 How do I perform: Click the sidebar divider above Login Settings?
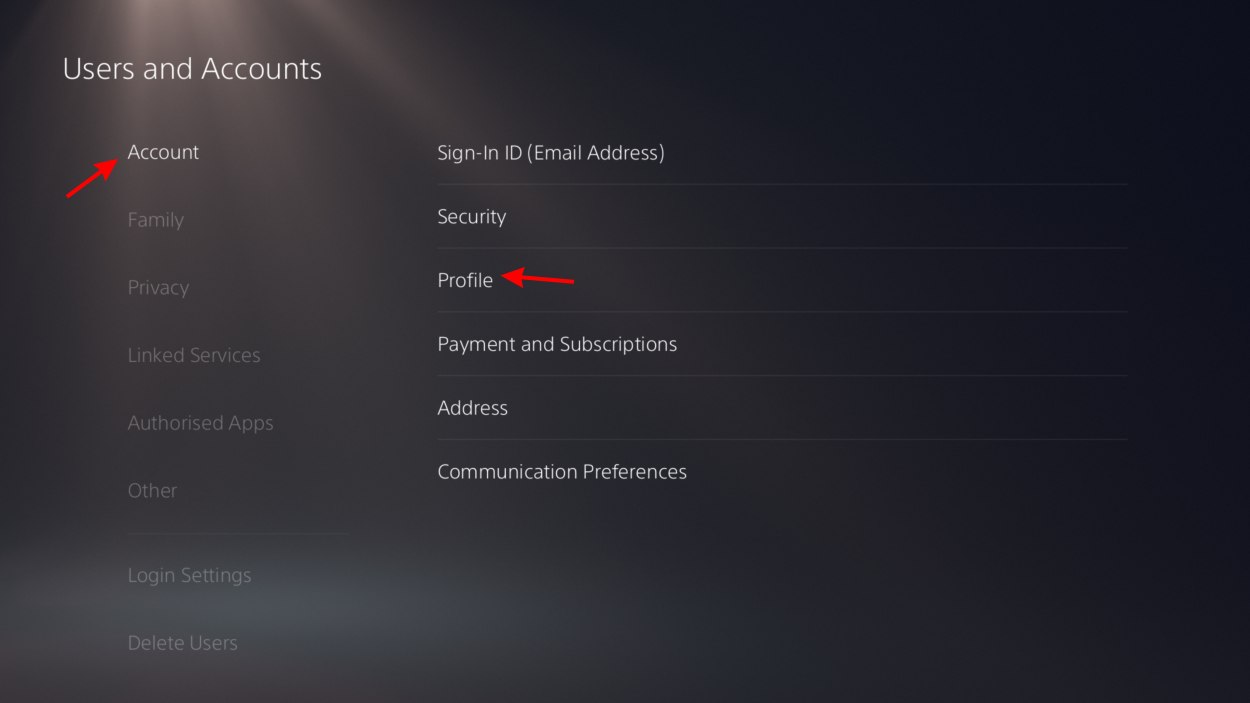click(x=238, y=534)
